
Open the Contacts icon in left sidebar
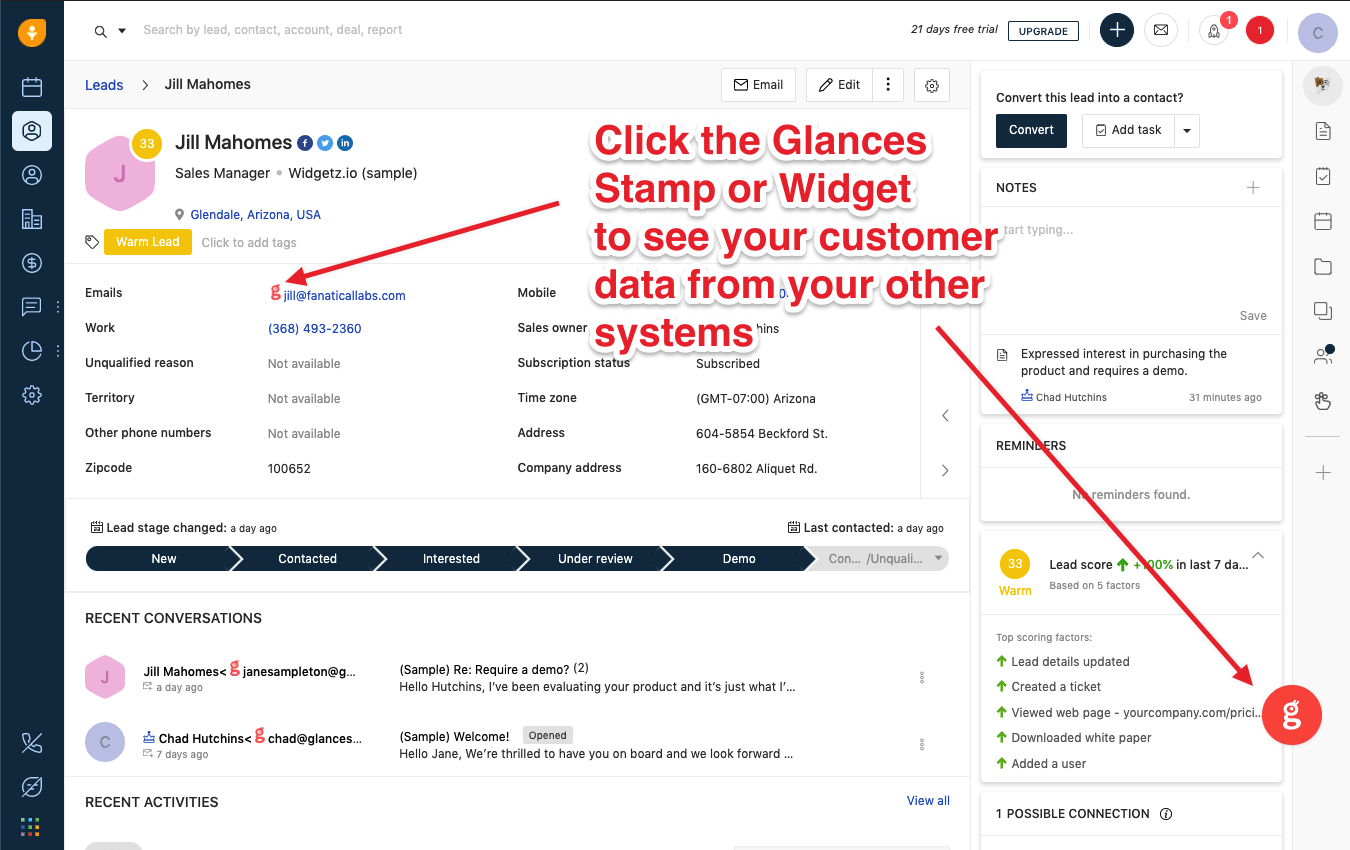point(32,175)
